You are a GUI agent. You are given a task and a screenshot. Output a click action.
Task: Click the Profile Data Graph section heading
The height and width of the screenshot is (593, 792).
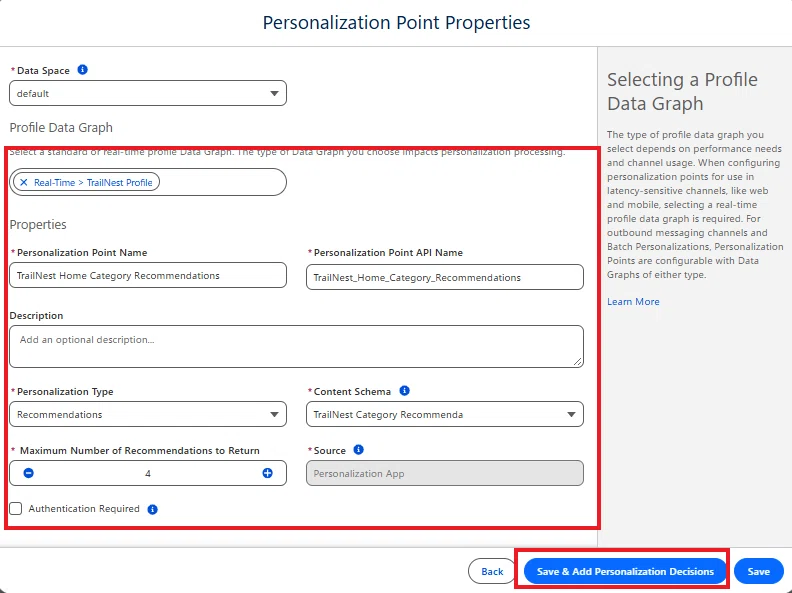61,127
